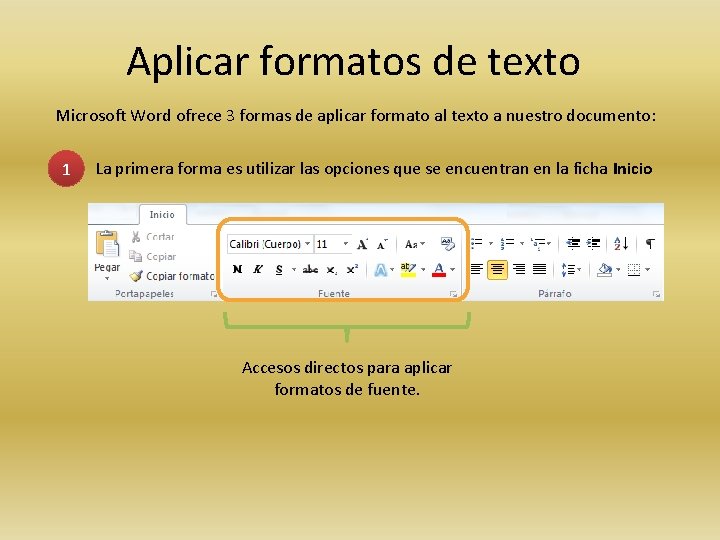
Task: Click the grow font icon
Action: point(362,244)
